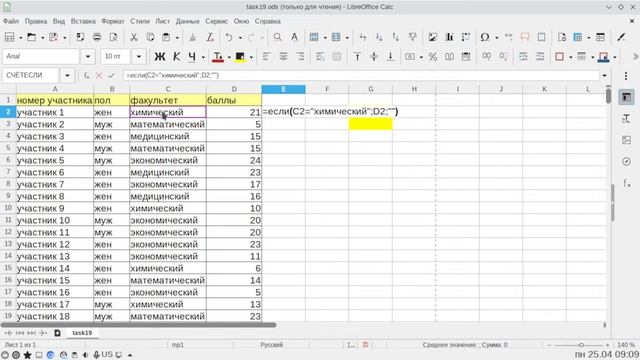This screenshot has height=360, width=640.
Task: Toggle center horizontally alignment
Action: click(283, 57)
